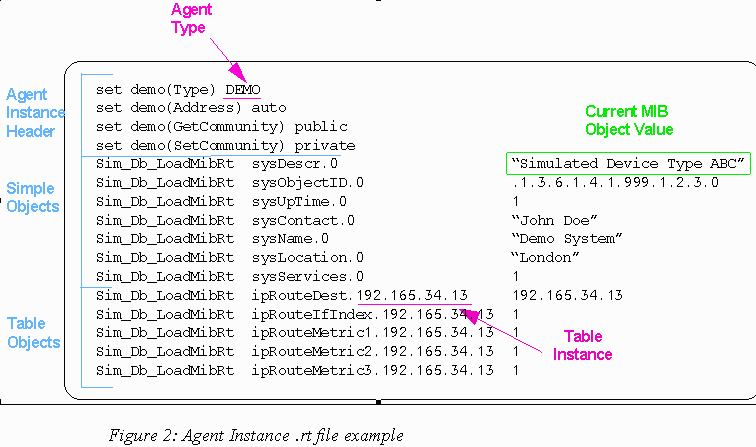
Task: Click the "John Doe" sysContact value
Action: pos(553,220)
